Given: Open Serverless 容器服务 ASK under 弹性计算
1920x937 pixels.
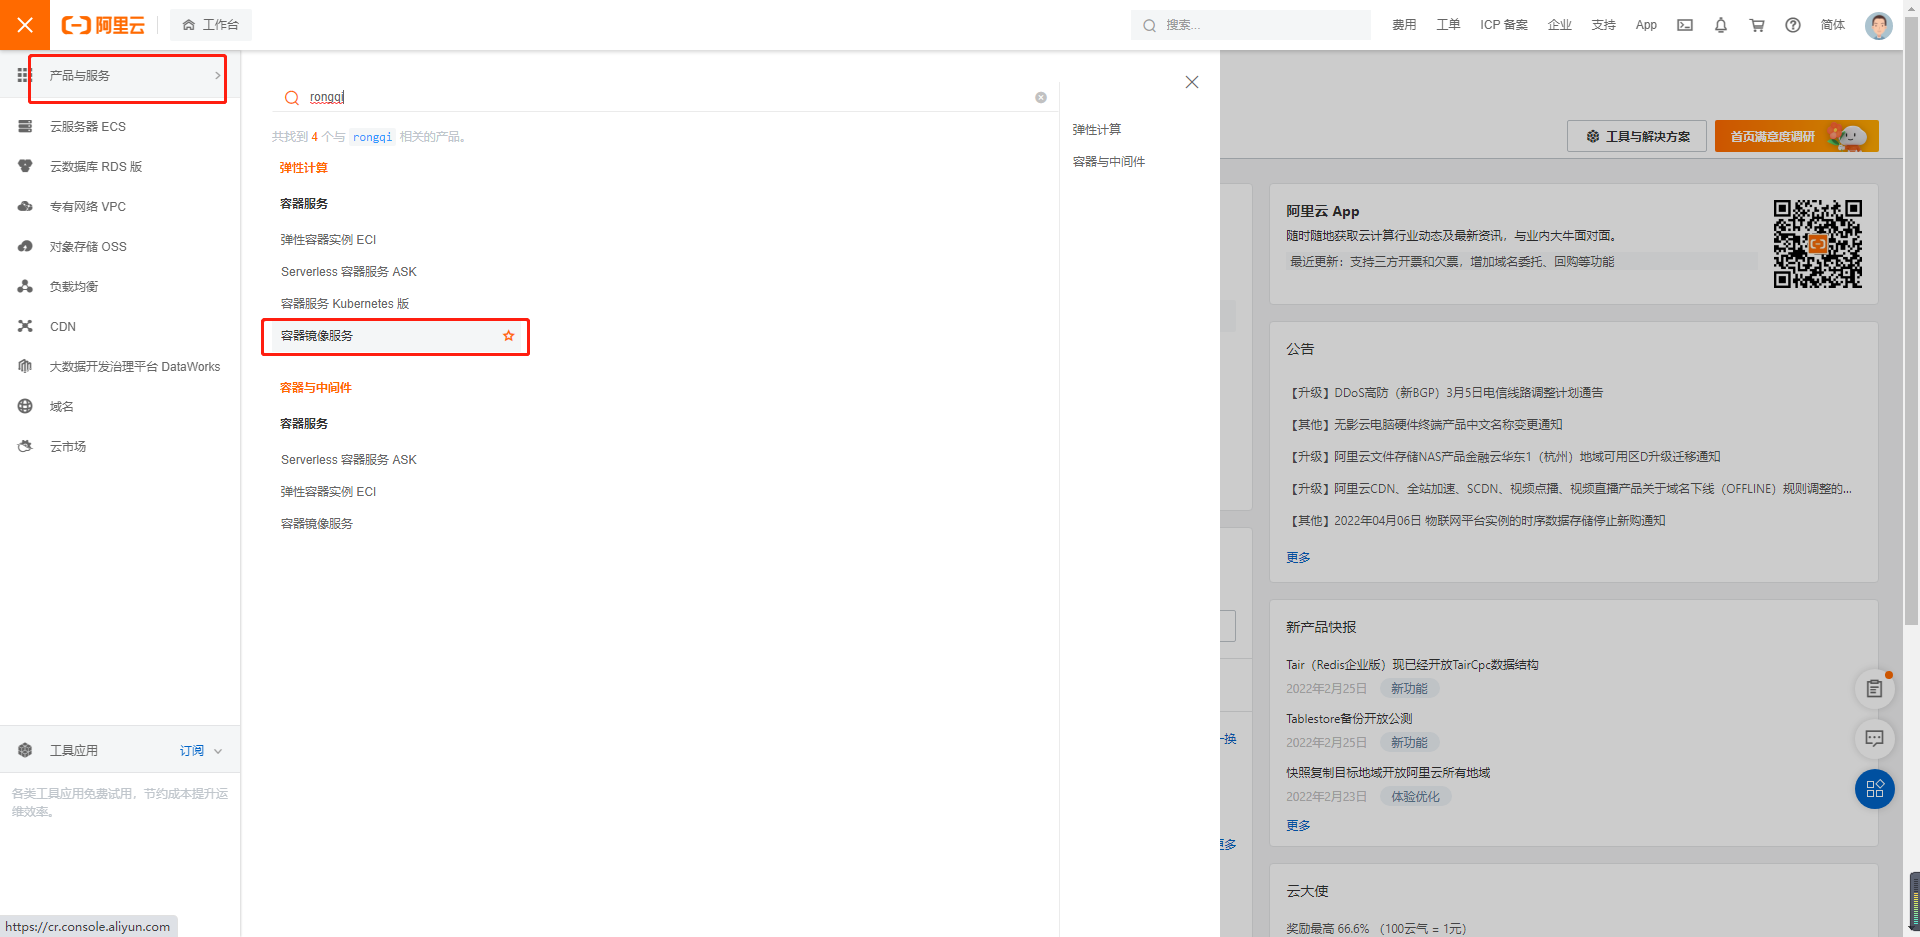Looking at the screenshot, I should click(349, 271).
